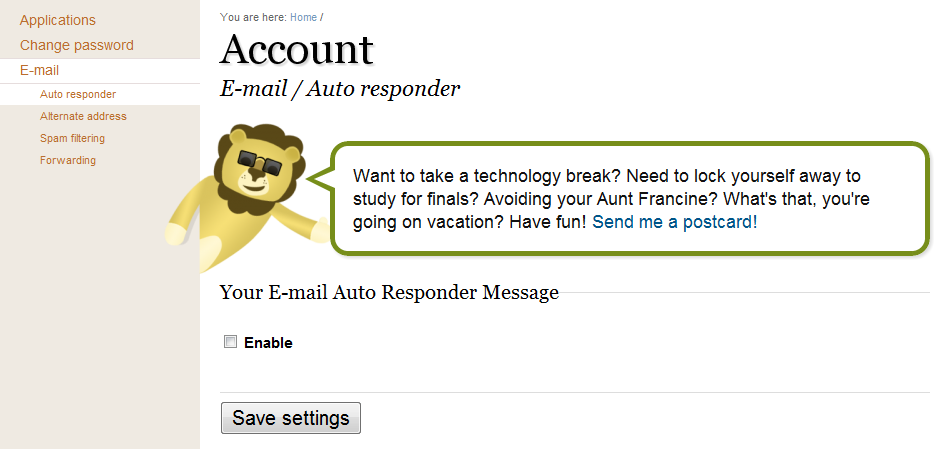946x449 pixels.
Task: Go to Home via breadcrumb
Action: (x=303, y=17)
